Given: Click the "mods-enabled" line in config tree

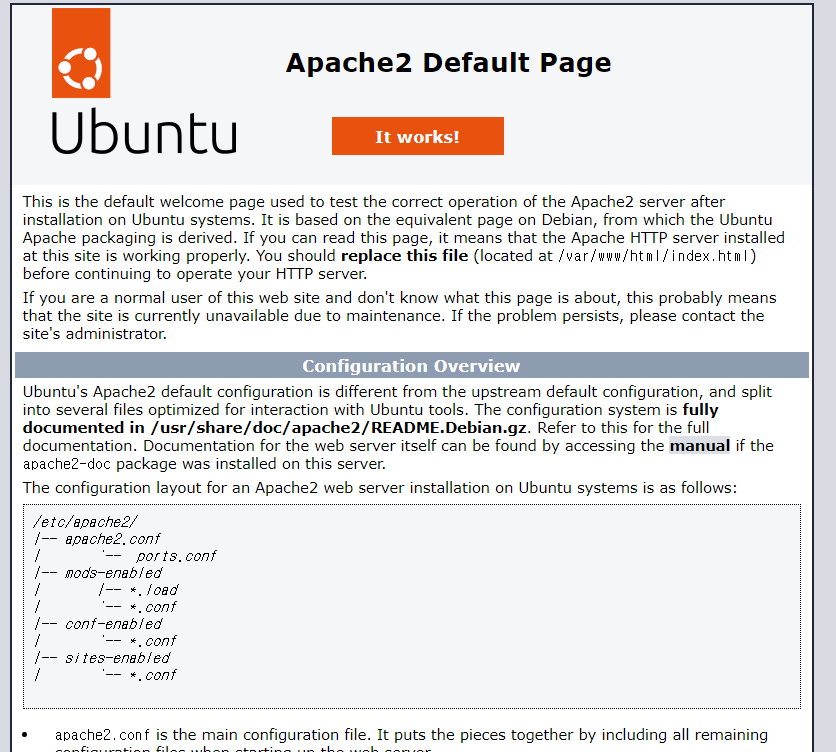Looking at the screenshot, I should coord(113,573).
